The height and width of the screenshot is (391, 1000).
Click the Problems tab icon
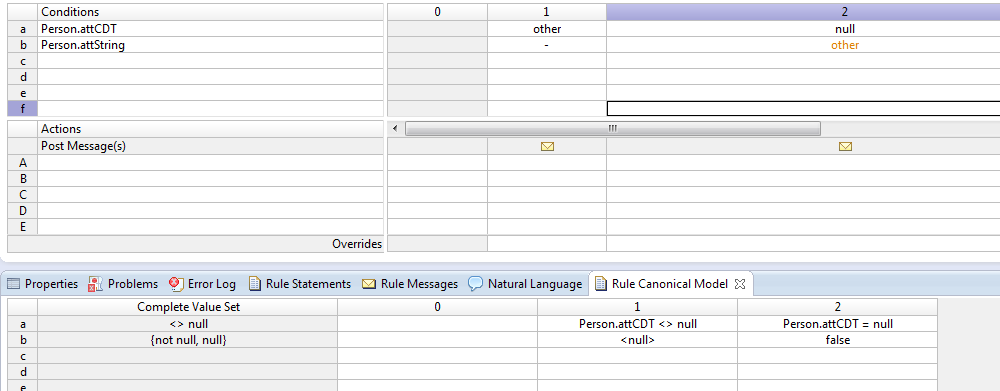(x=96, y=284)
